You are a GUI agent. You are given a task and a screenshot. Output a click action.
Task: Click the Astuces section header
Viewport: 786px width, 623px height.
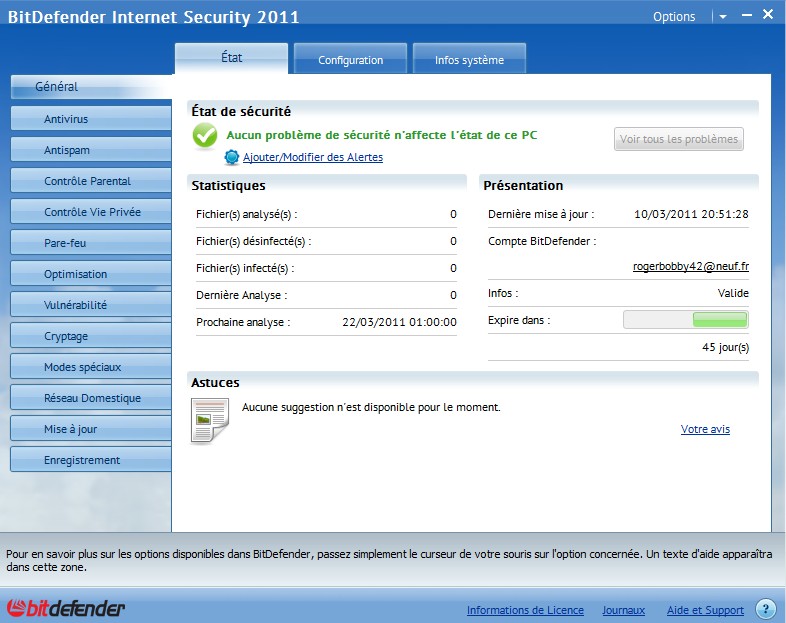(215, 382)
